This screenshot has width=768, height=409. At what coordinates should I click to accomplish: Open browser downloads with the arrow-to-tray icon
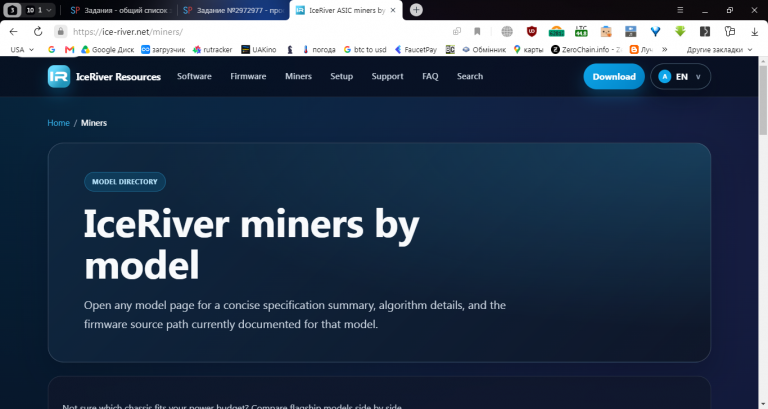pyautogui.click(x=754, y=31)
